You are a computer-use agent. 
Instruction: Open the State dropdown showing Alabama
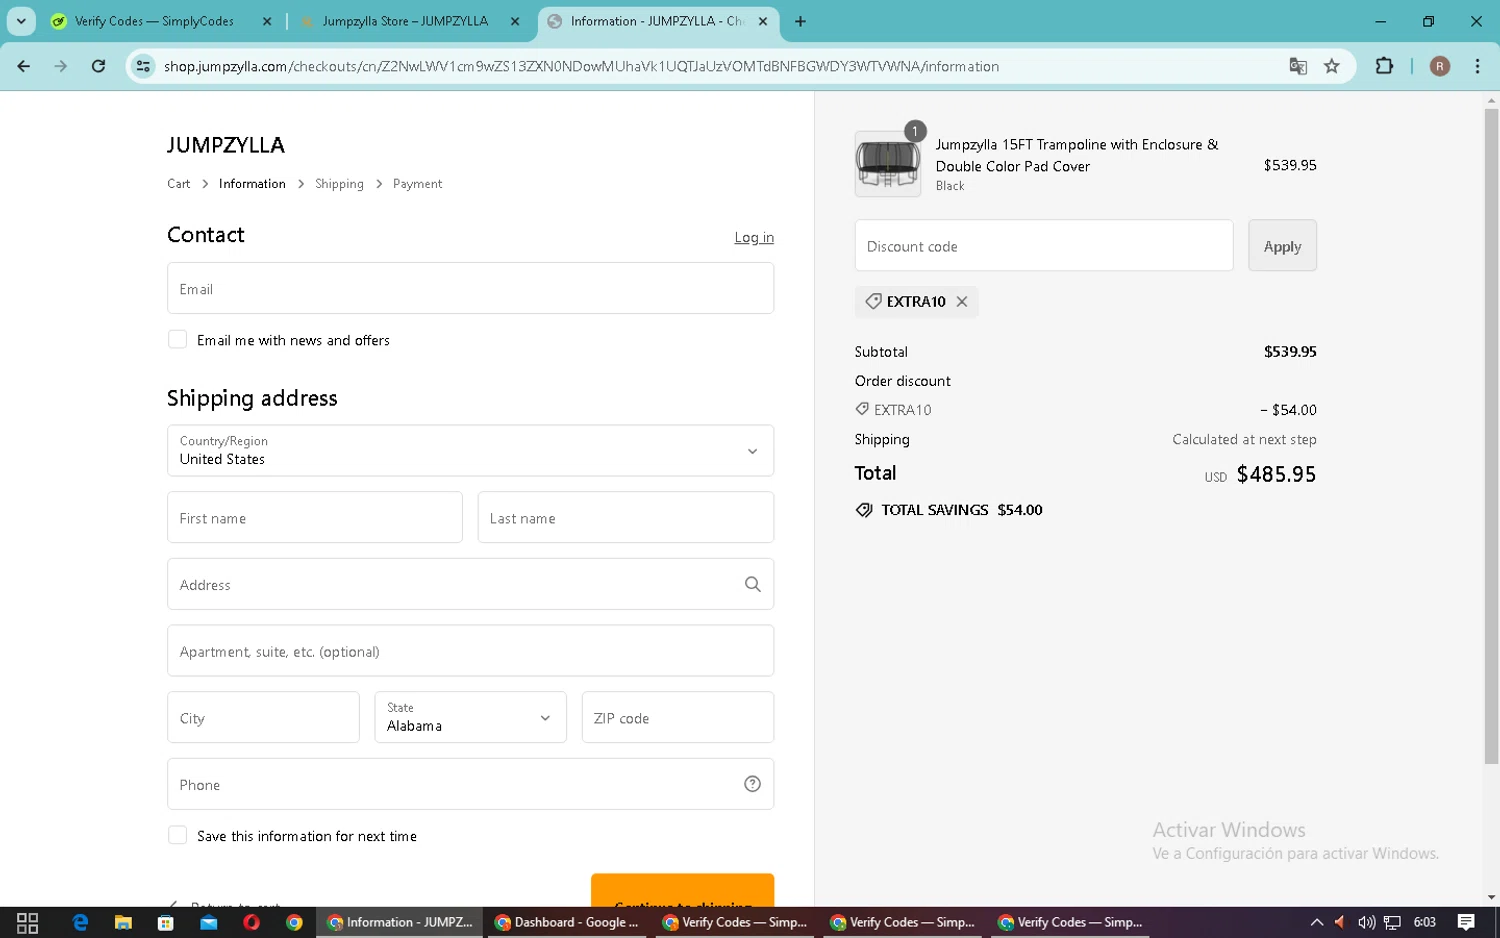[x=470, y=717]
